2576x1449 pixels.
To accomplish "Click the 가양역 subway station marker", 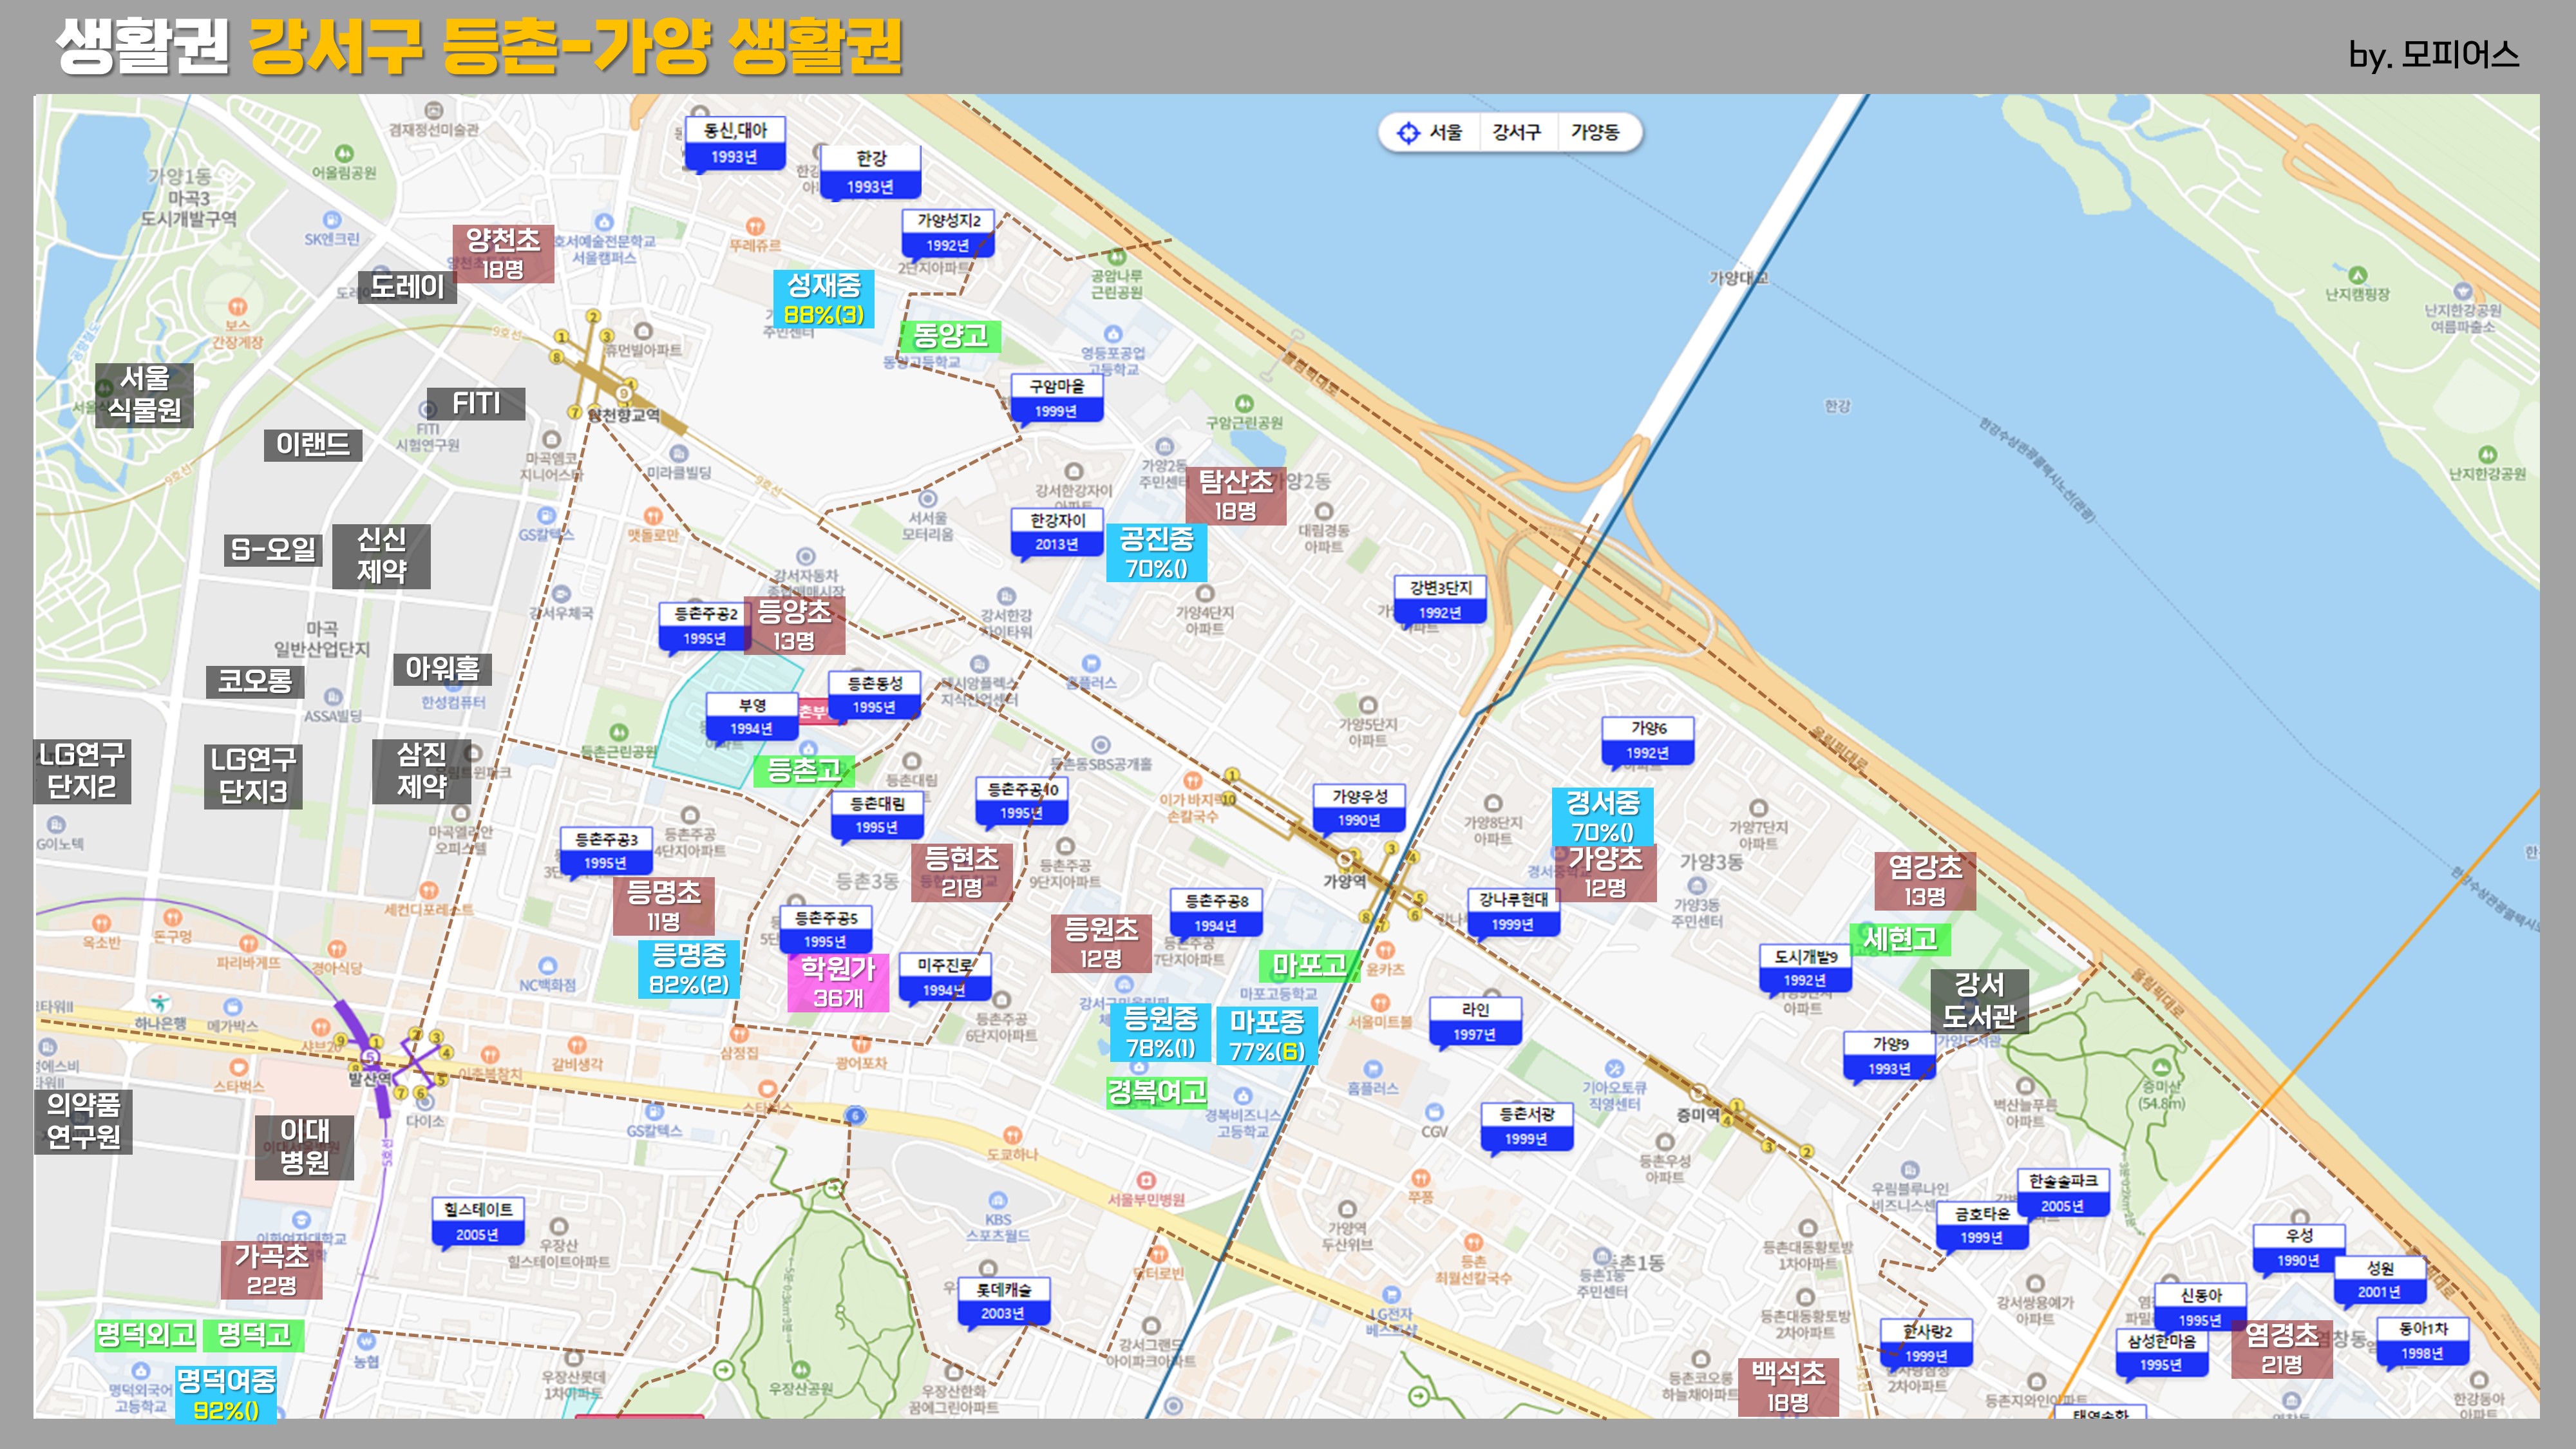I will (1346, 860).
